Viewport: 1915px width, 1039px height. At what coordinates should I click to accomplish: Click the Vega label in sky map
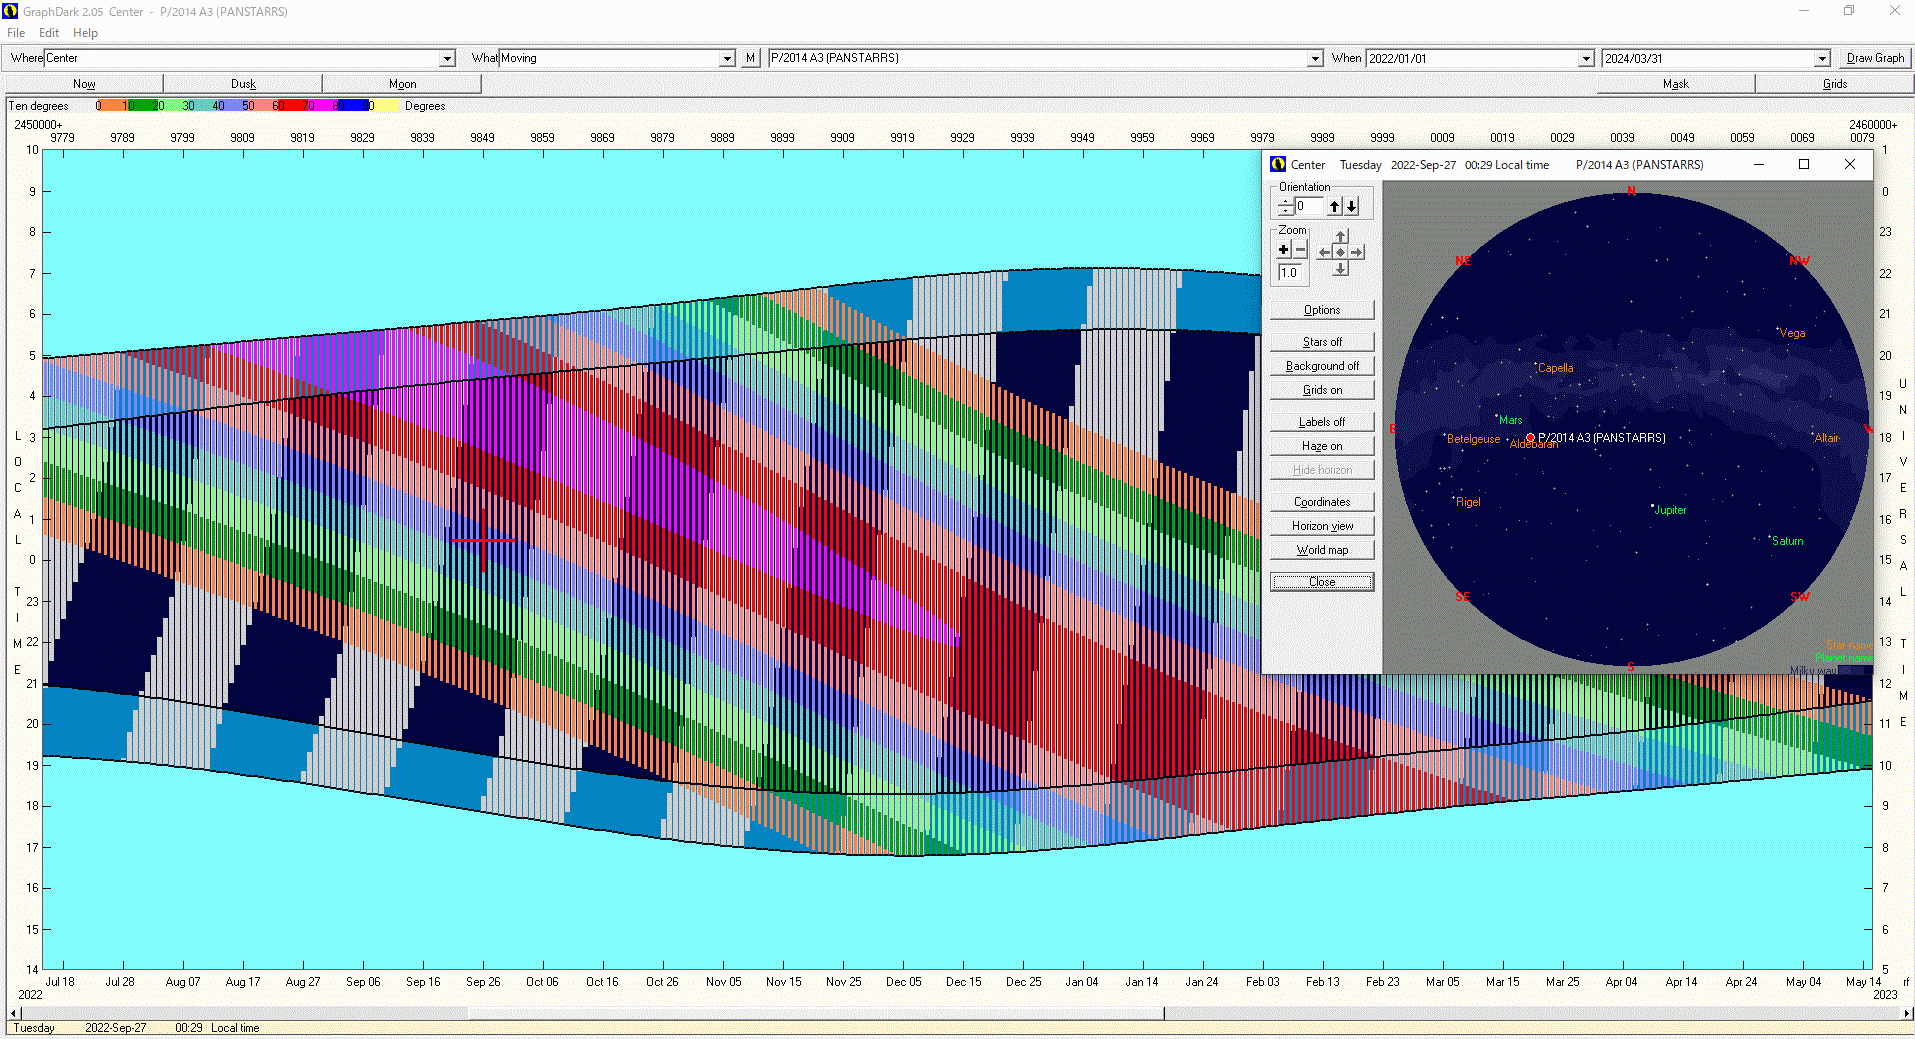coord(1792,333)
